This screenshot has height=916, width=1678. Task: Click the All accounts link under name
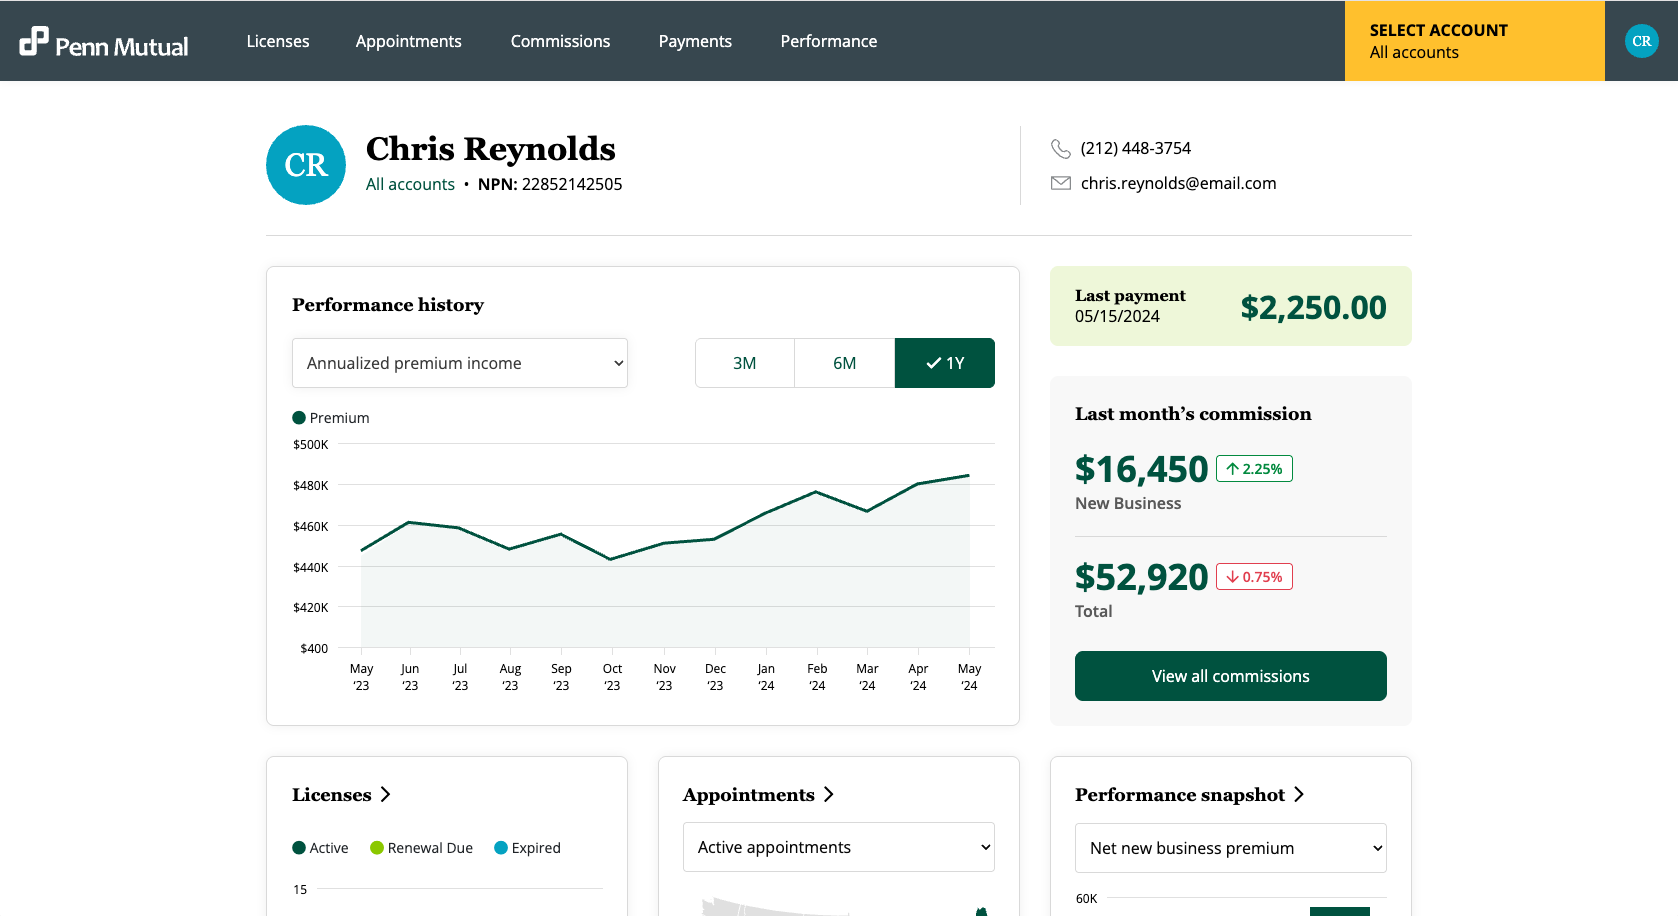coord(410,184)
